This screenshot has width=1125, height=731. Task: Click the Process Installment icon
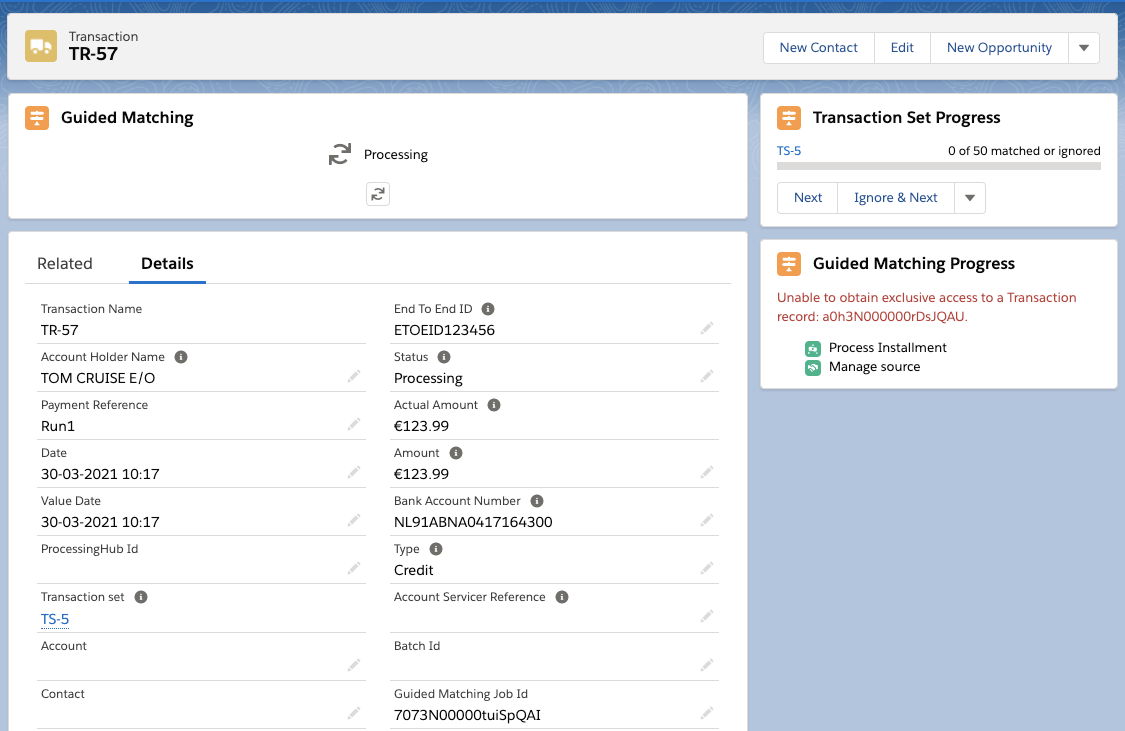813,348
